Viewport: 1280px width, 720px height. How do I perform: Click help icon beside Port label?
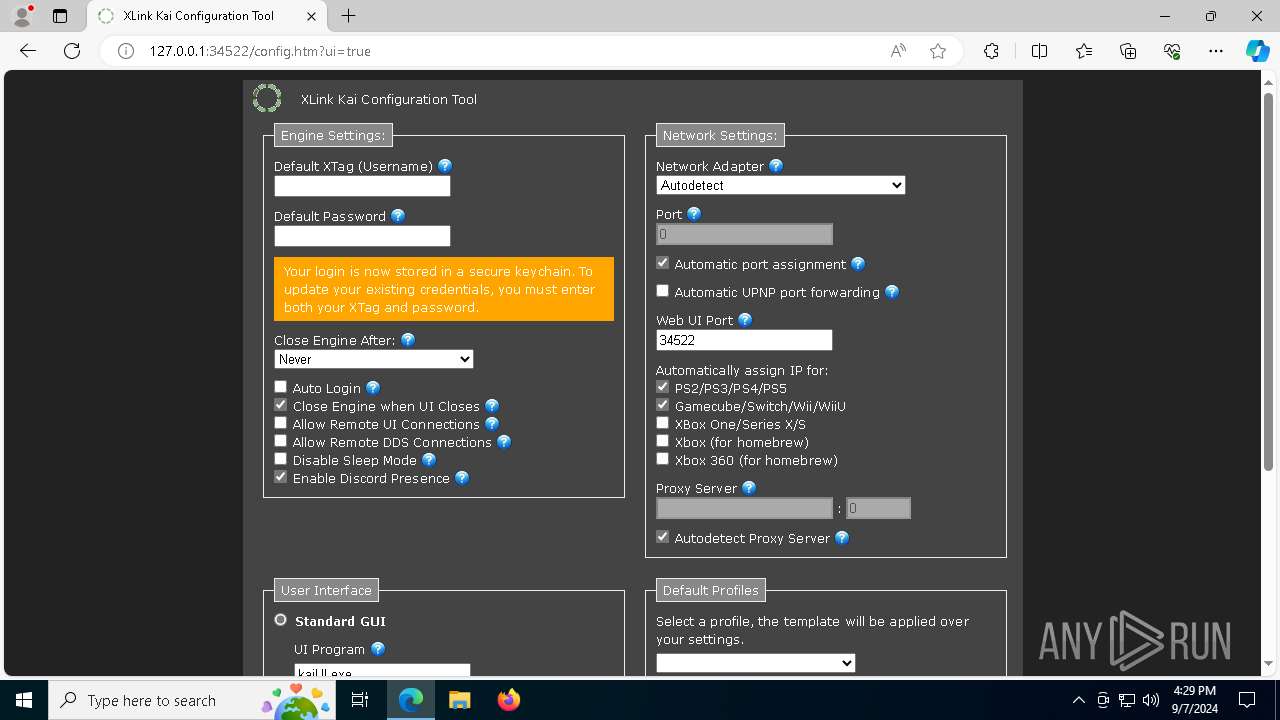(x=694, y=214)
